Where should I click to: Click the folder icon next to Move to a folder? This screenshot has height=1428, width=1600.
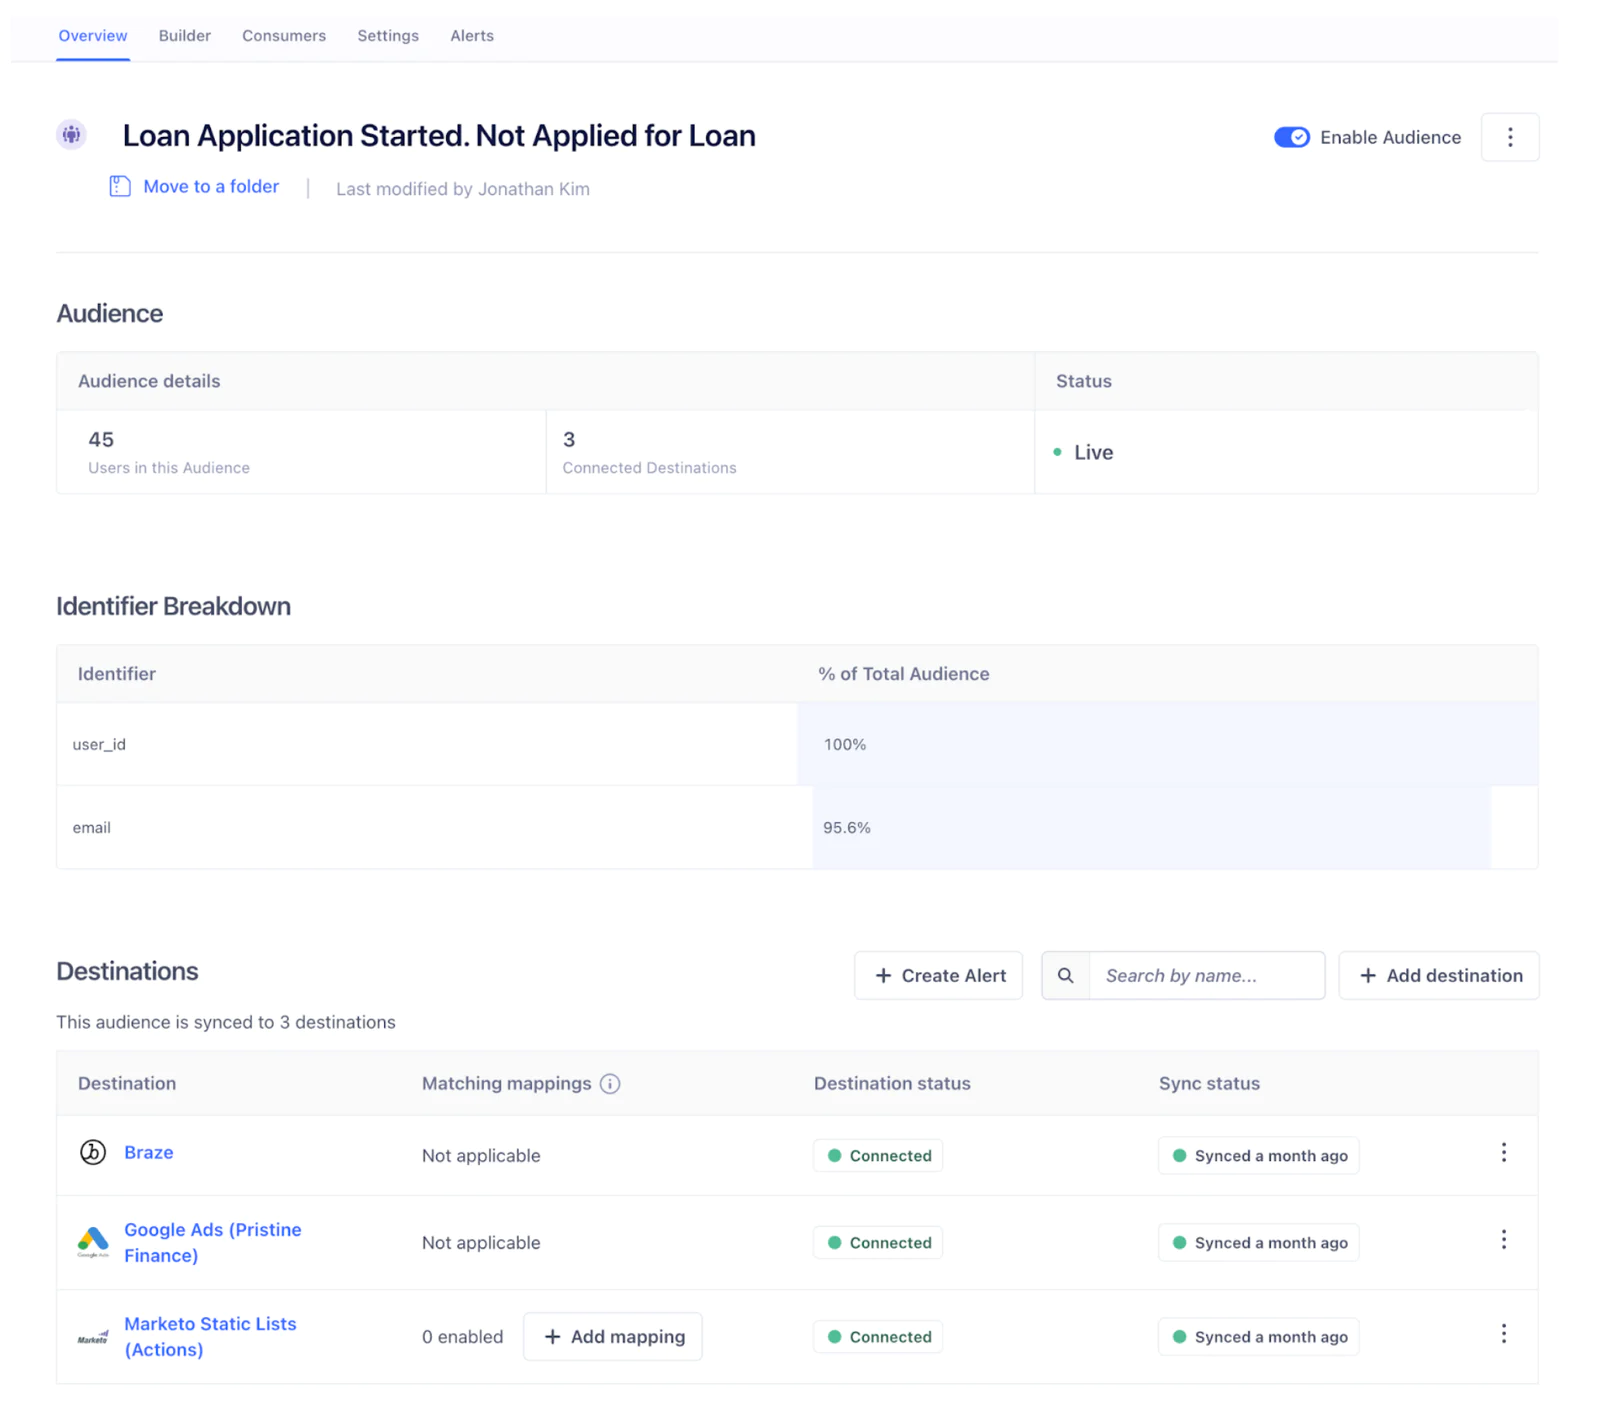[119, 186]
